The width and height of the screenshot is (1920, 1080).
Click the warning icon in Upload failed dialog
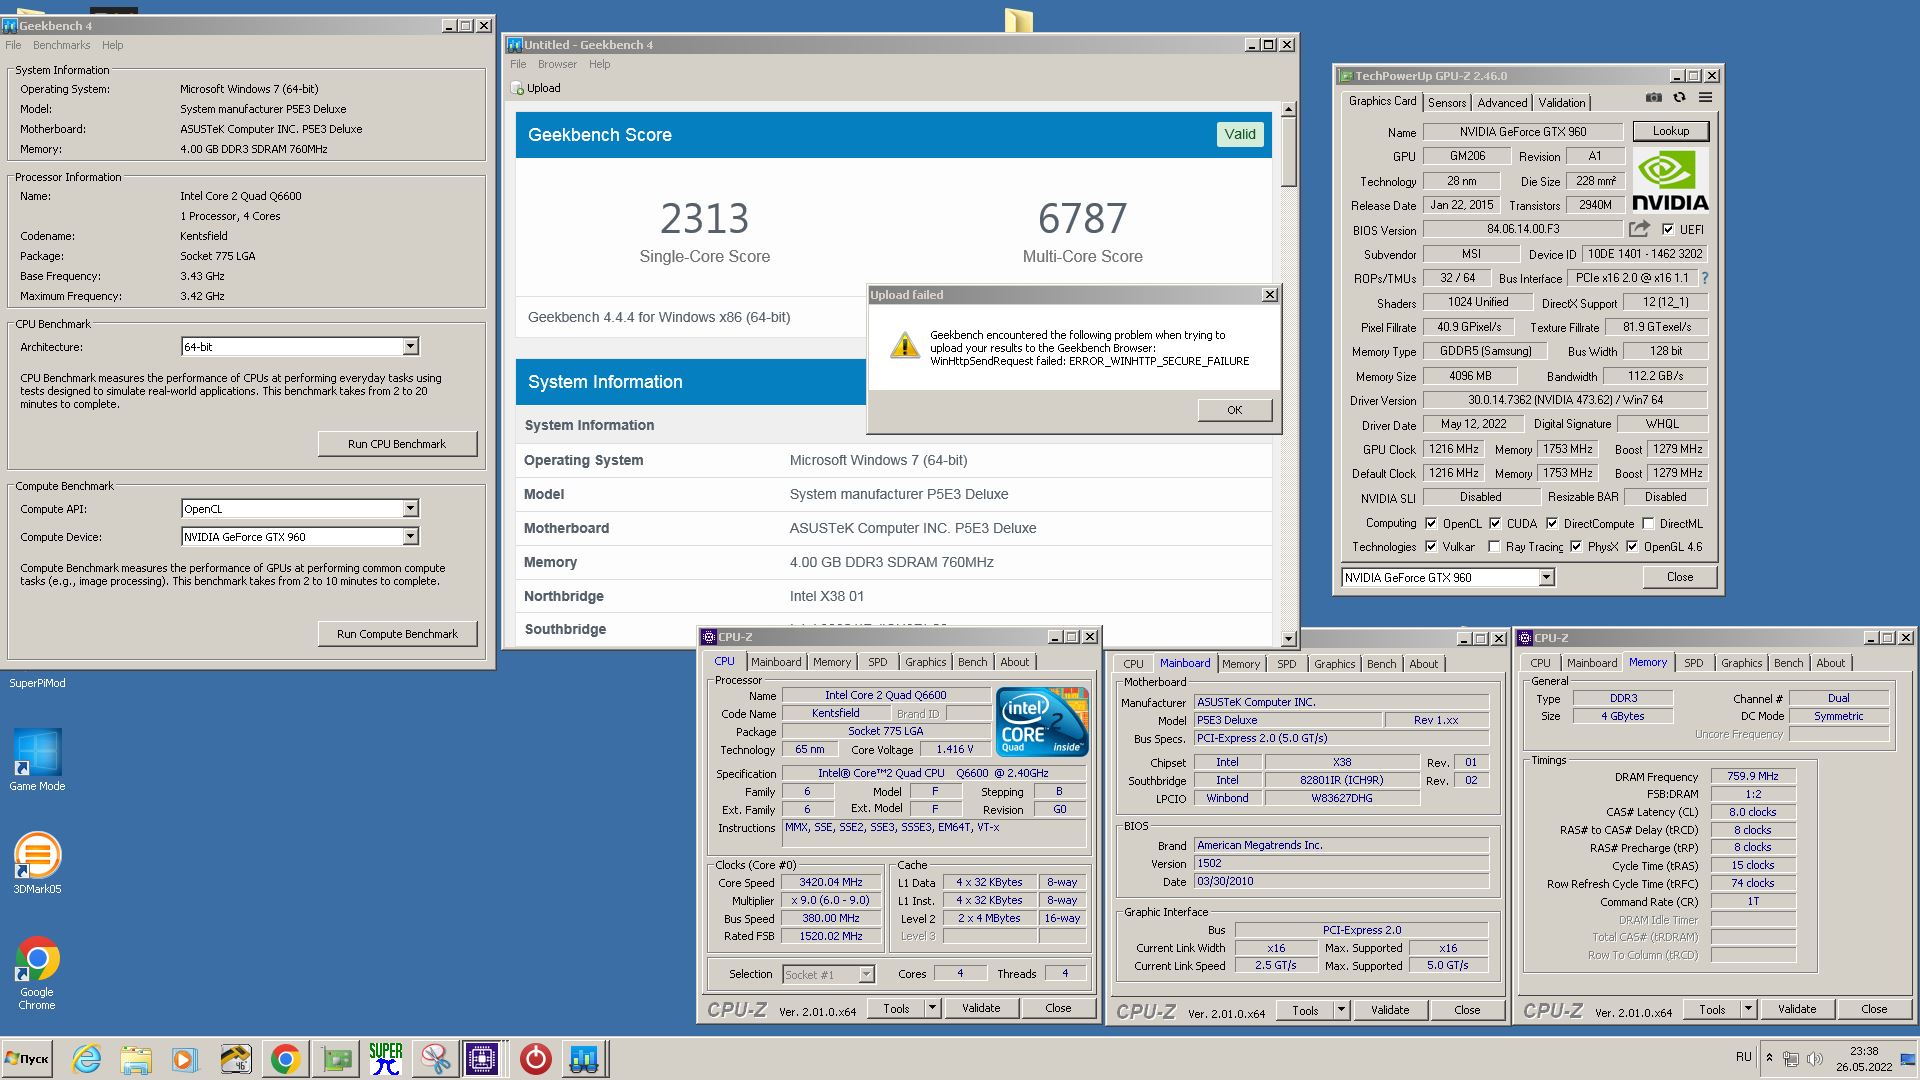pos(905,345)
